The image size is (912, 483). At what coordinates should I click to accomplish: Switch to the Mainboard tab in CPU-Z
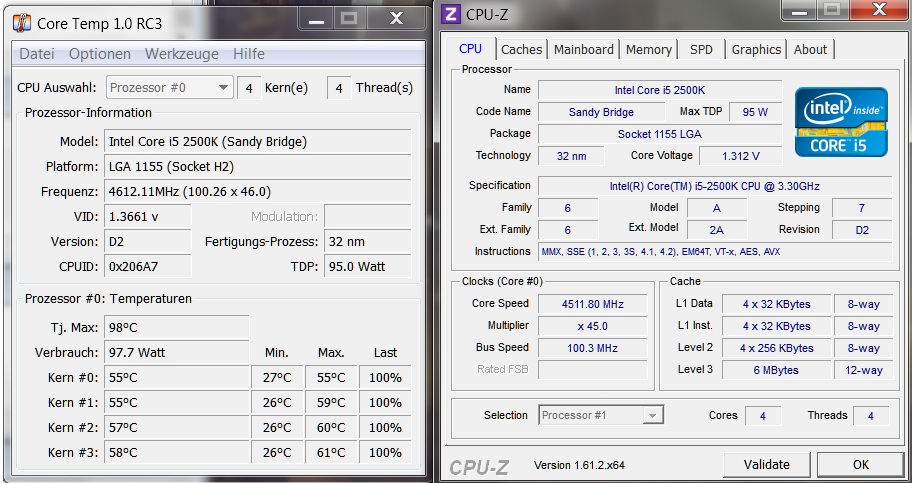click(583, 50)
